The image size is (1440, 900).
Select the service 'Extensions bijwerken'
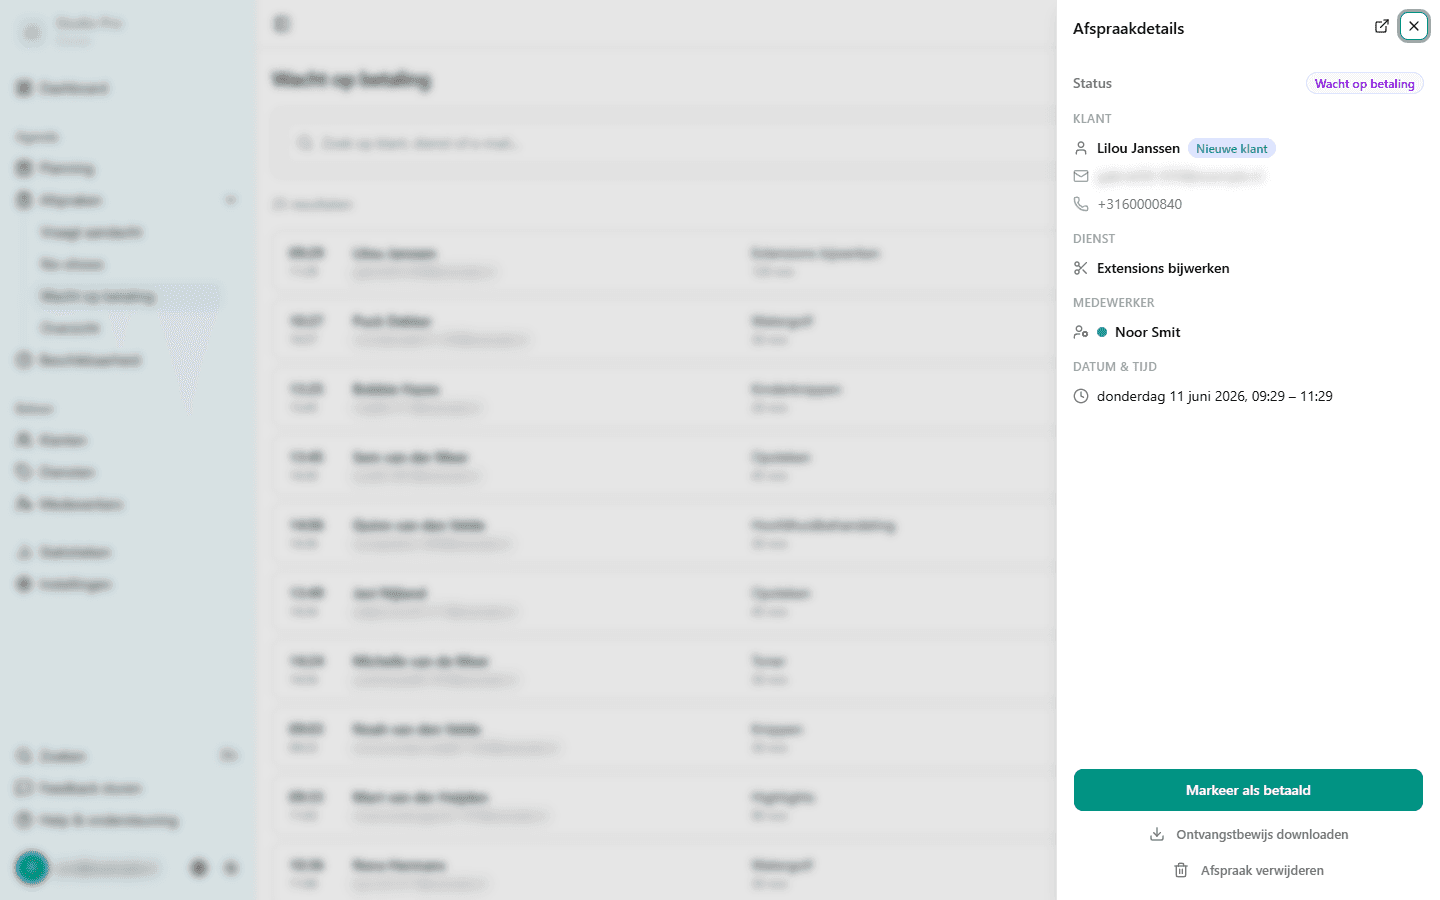click(x=1163, y=268)
